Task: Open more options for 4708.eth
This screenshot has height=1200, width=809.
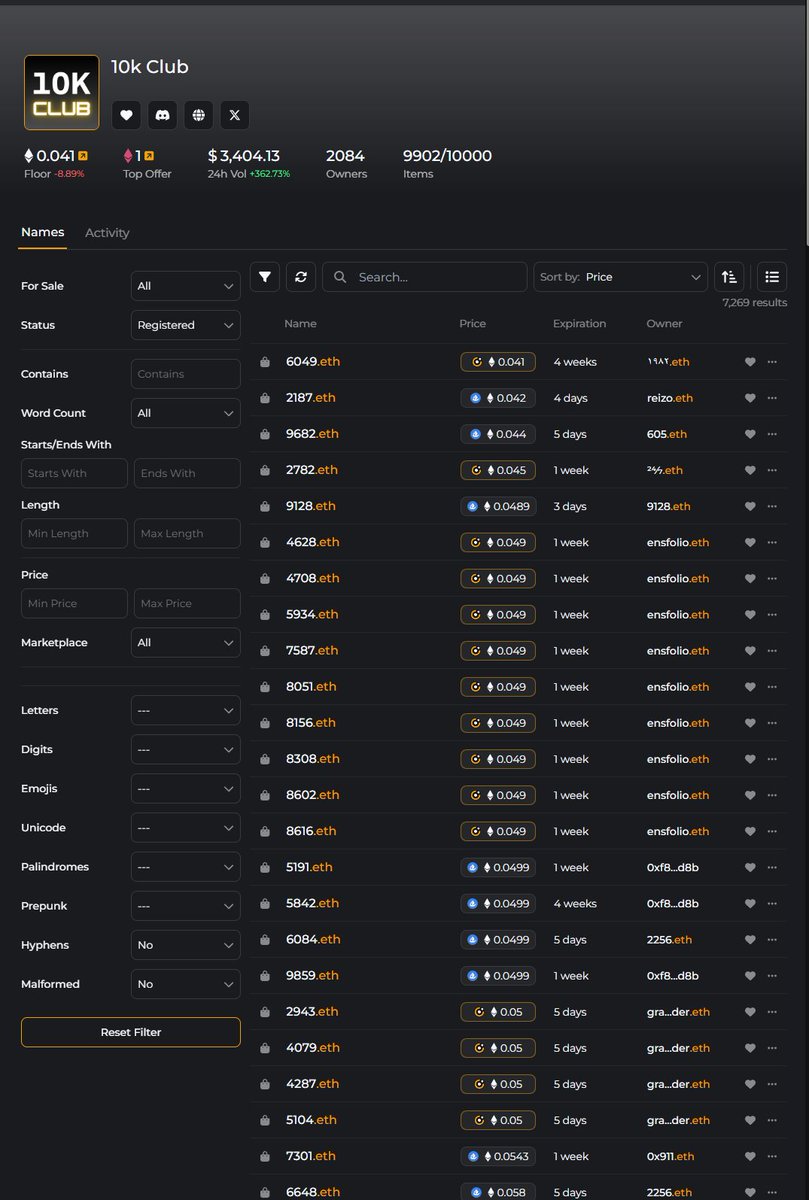Action: click(x=772, y=578)
